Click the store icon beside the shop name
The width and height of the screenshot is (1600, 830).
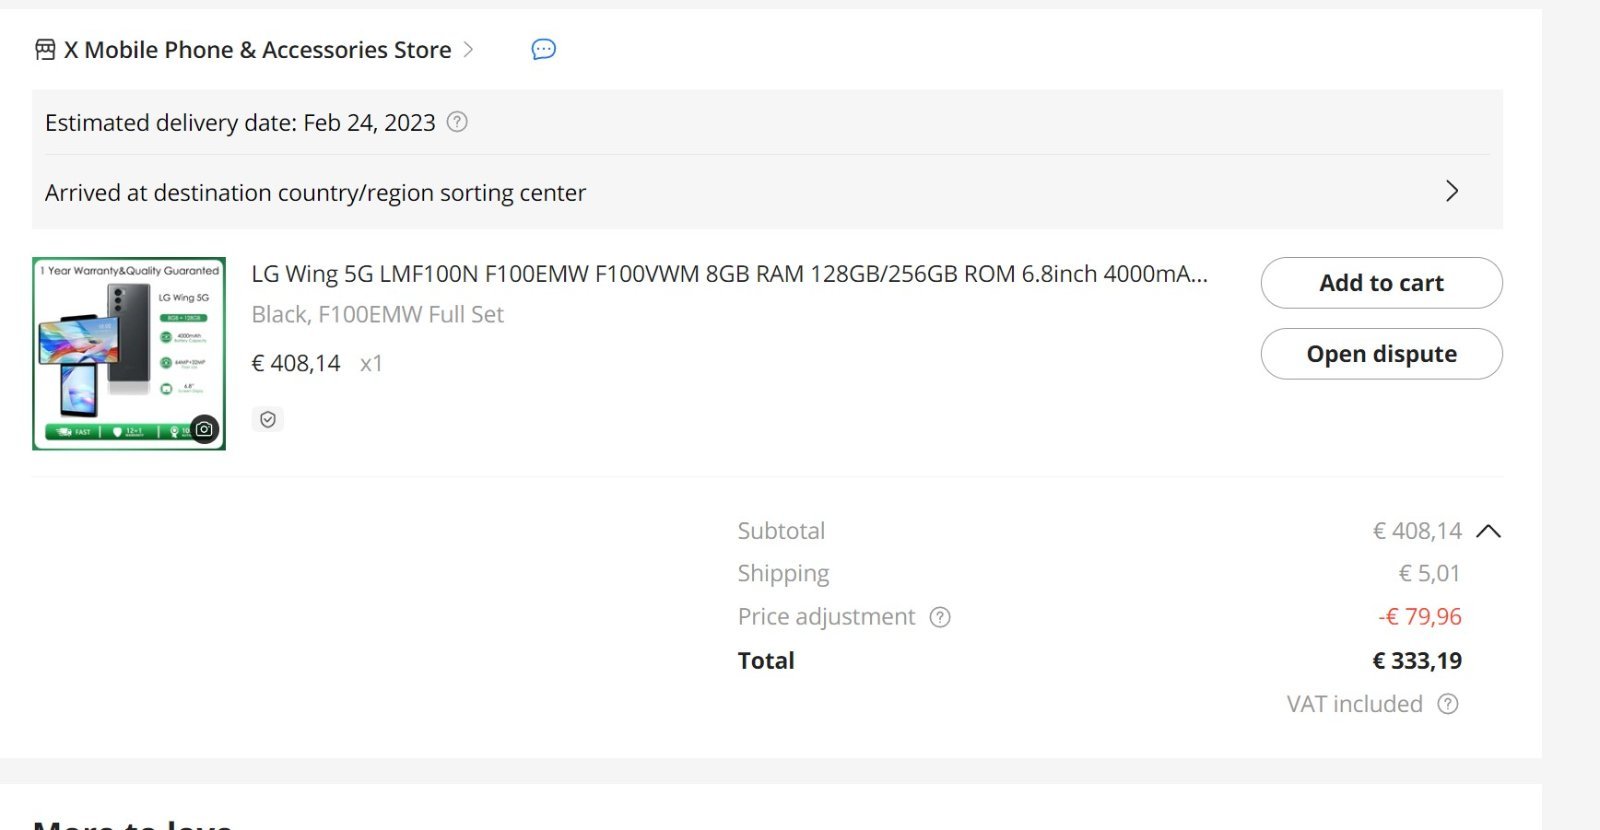pyautogui.click(x=45, y=50)
